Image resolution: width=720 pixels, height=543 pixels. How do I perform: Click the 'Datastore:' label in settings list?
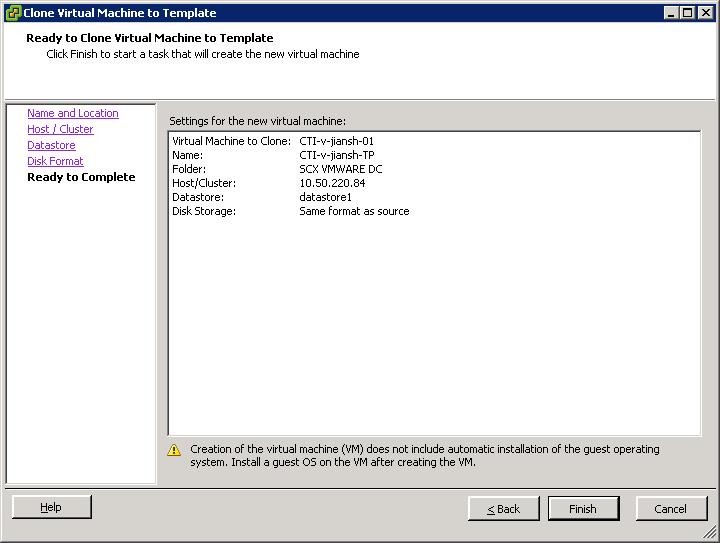click(198, 197)
